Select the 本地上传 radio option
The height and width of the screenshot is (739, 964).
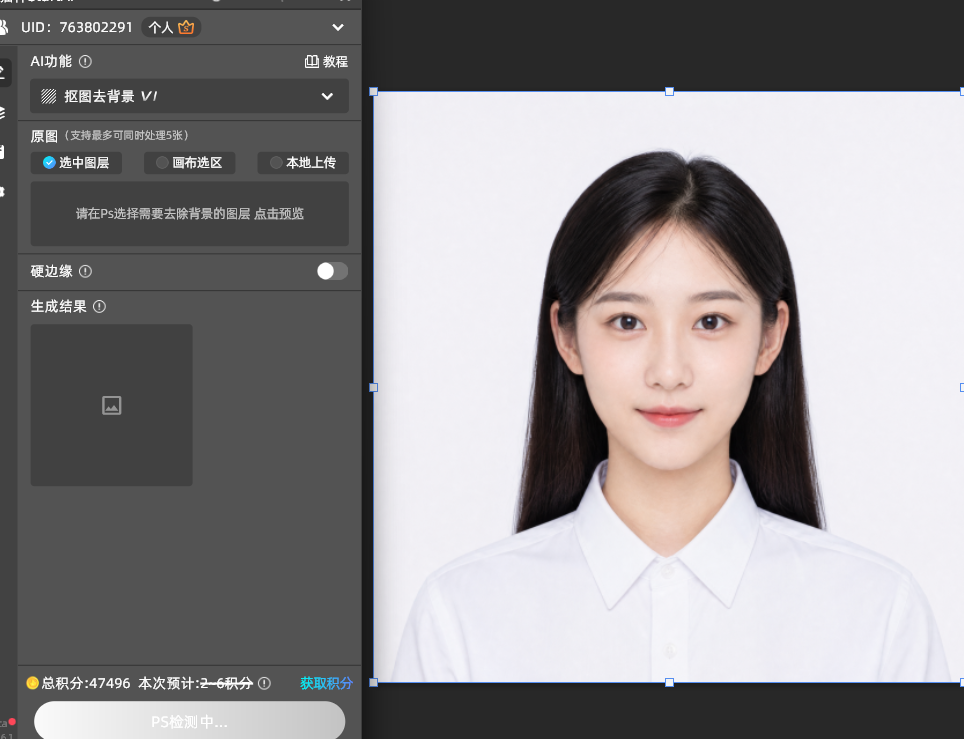point(303,162)
